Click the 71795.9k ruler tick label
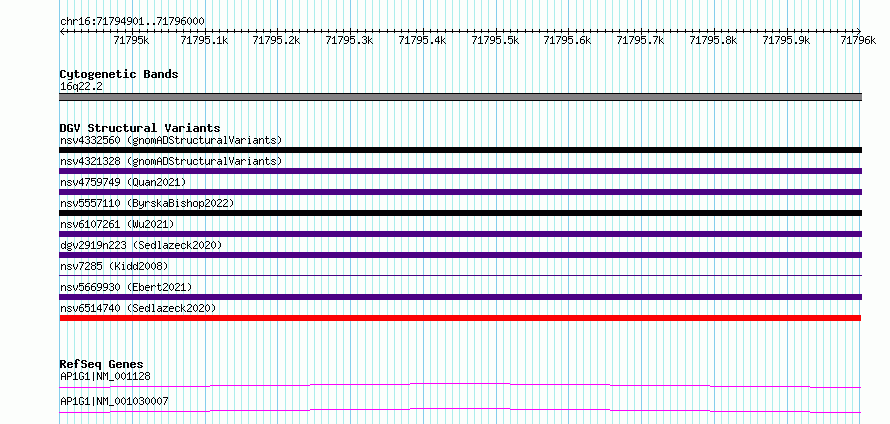Viewport: 890px width, 424px height. pyautogui.click(x=786, y=40)
